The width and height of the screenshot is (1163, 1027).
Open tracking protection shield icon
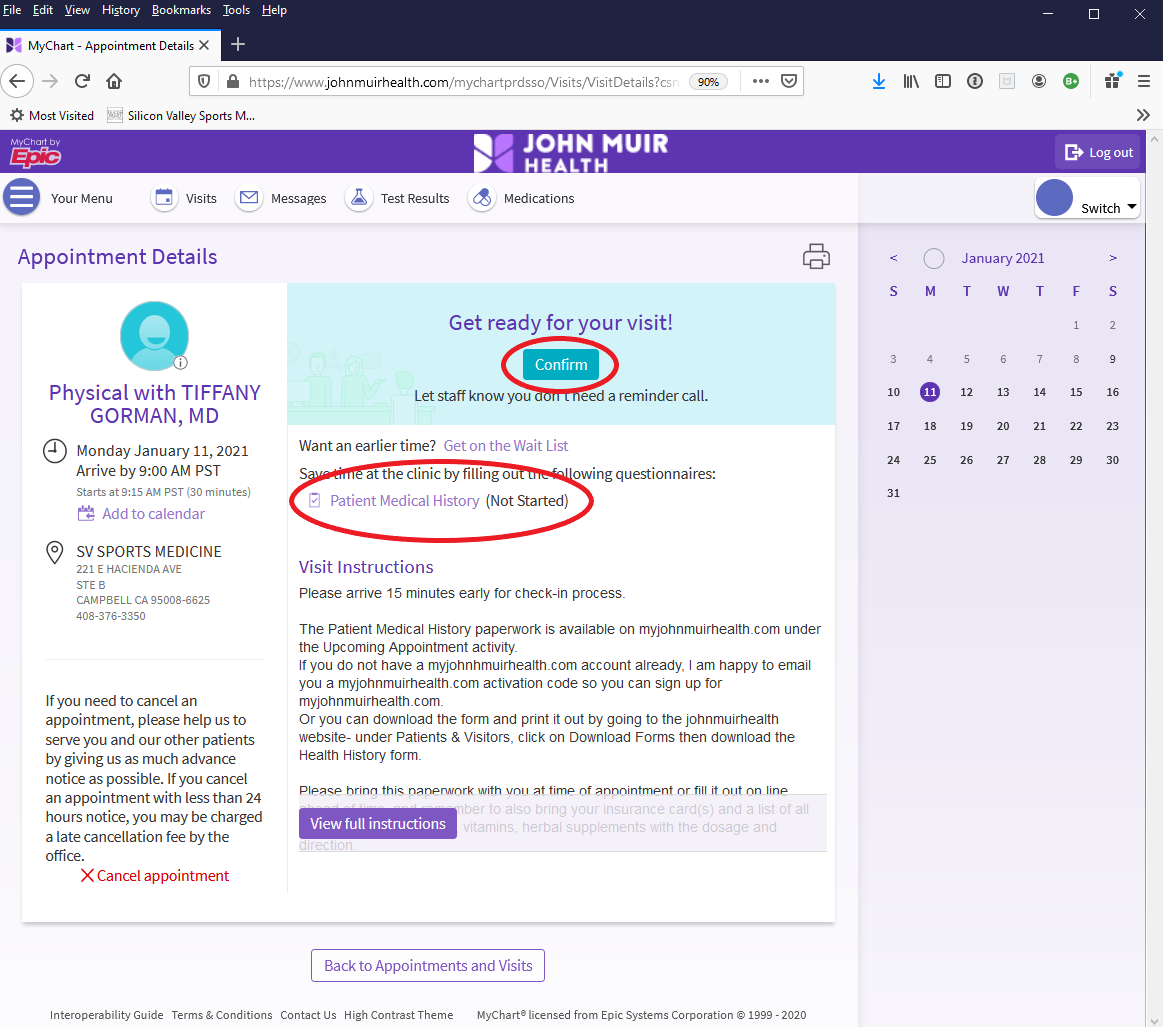point(204,82)
